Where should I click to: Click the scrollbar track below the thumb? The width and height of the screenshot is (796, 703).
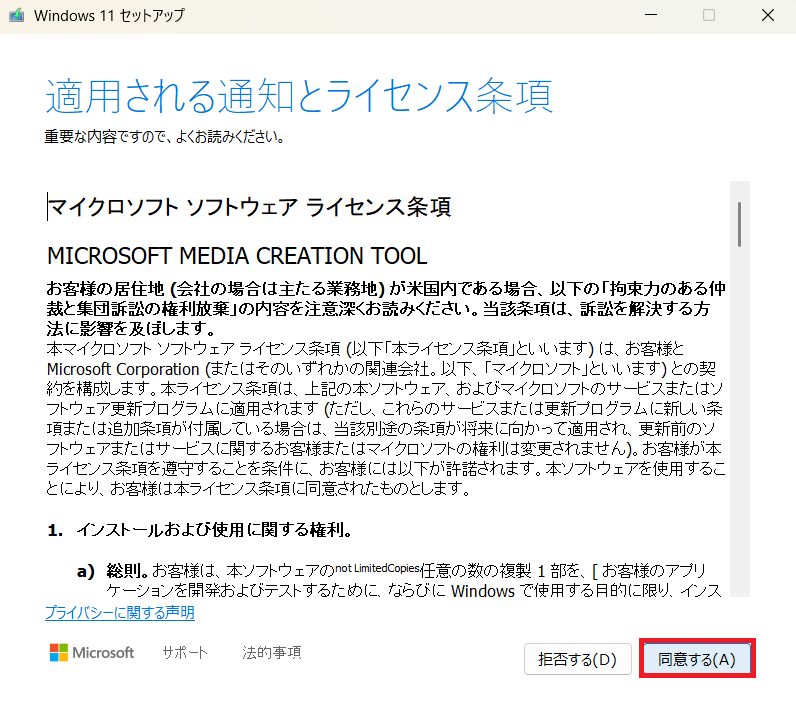(x=740, y=421)
